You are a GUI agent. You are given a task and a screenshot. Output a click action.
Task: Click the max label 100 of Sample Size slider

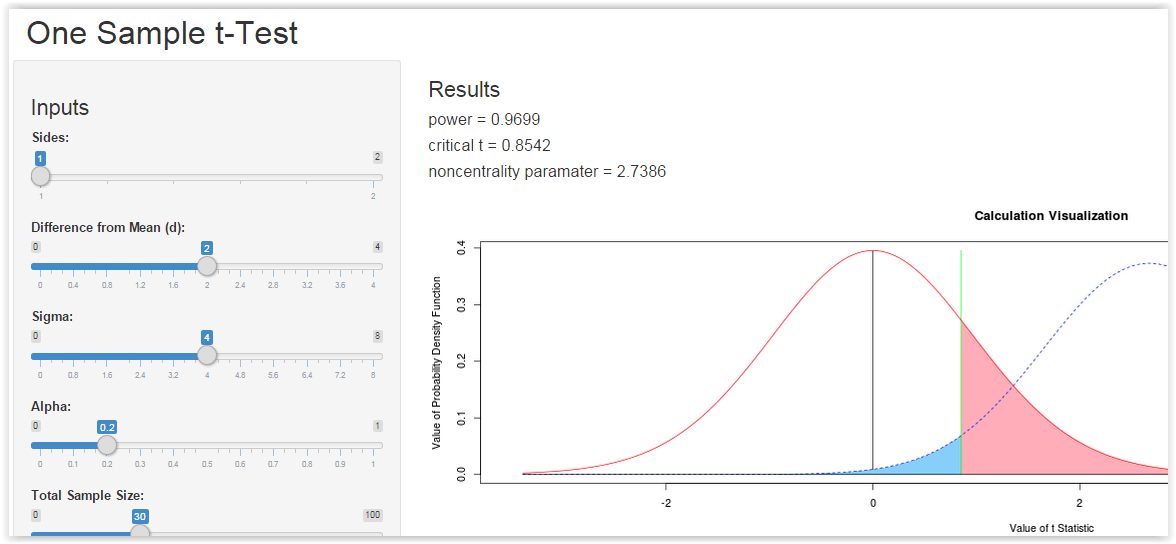point(373,514)
